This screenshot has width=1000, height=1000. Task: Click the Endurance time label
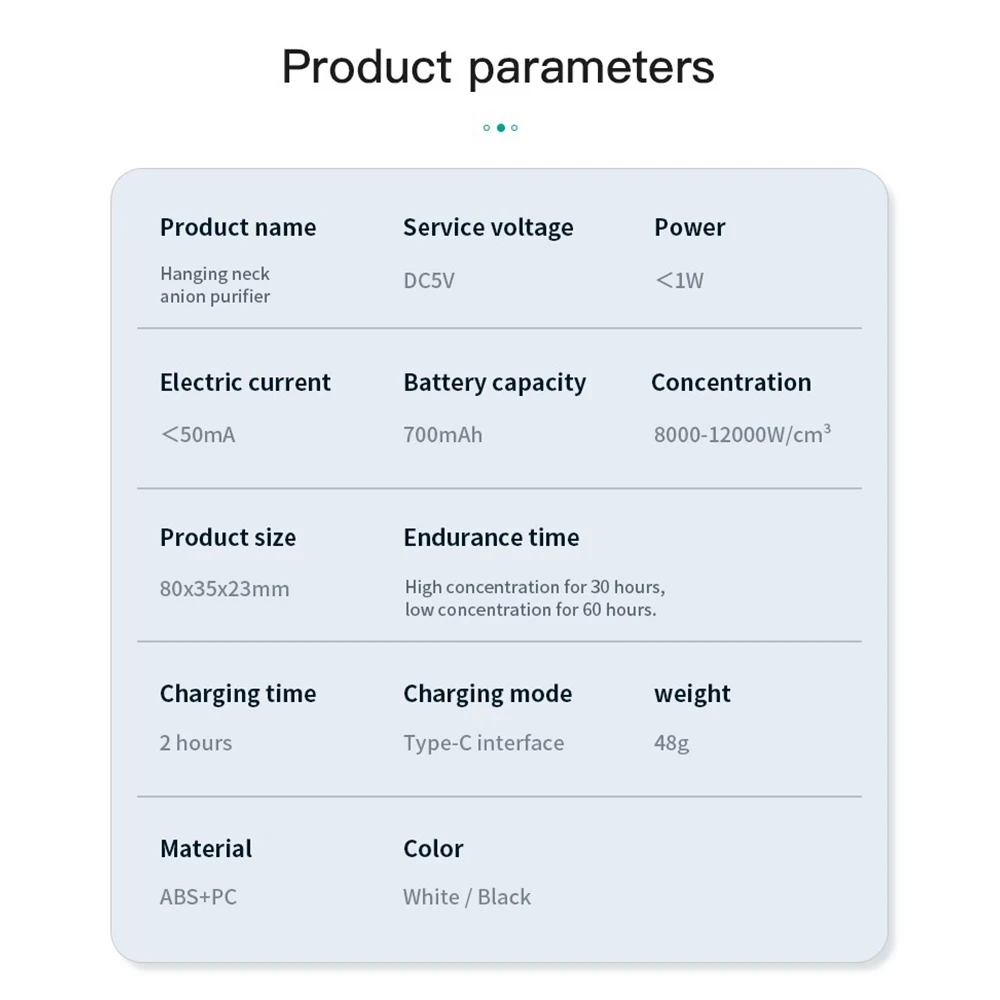pos(491,538)
